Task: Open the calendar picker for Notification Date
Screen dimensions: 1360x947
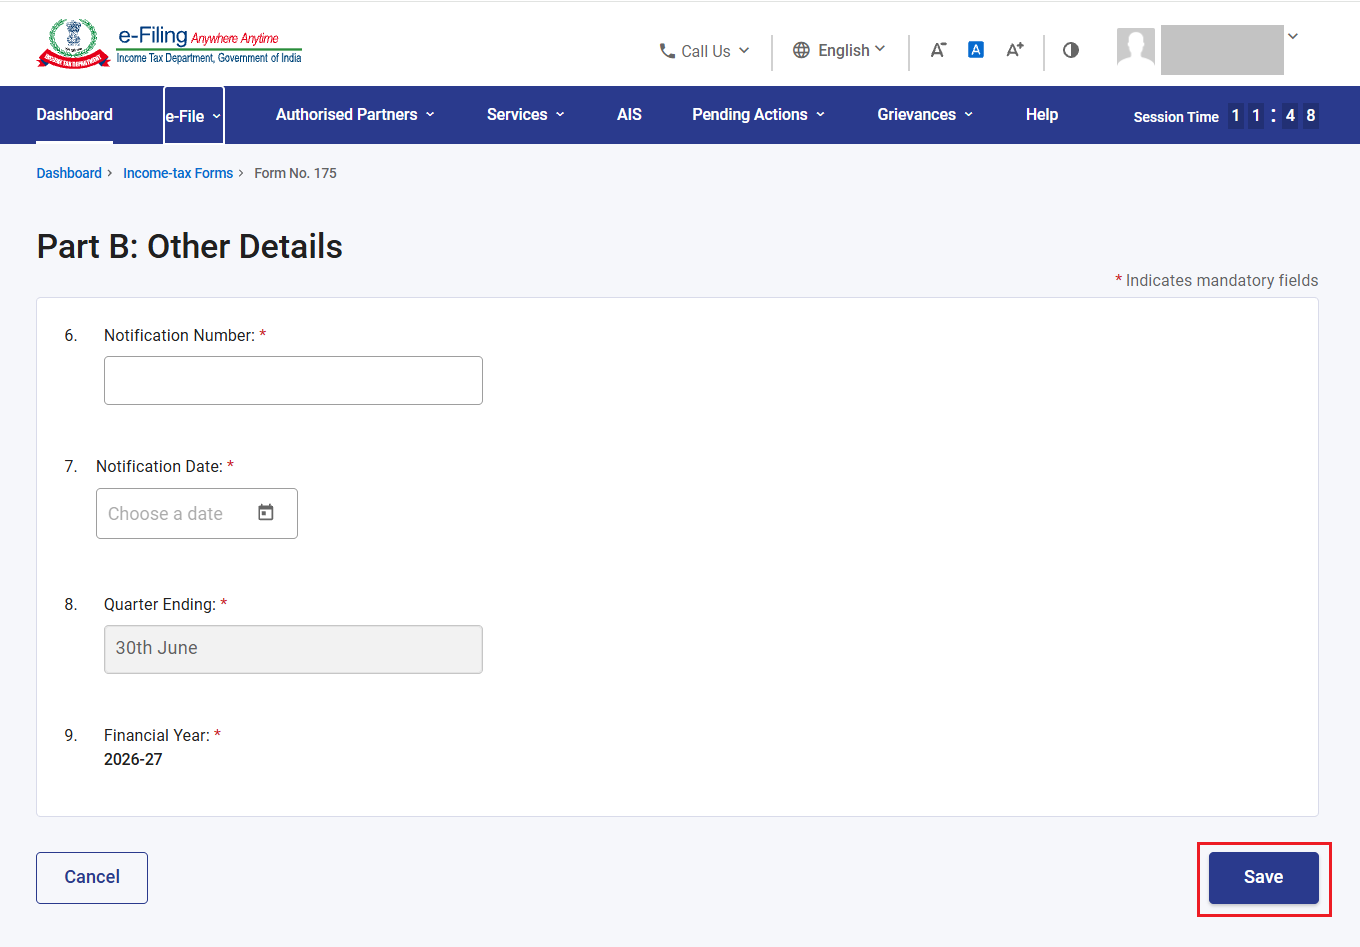Action: click(266, 513)
